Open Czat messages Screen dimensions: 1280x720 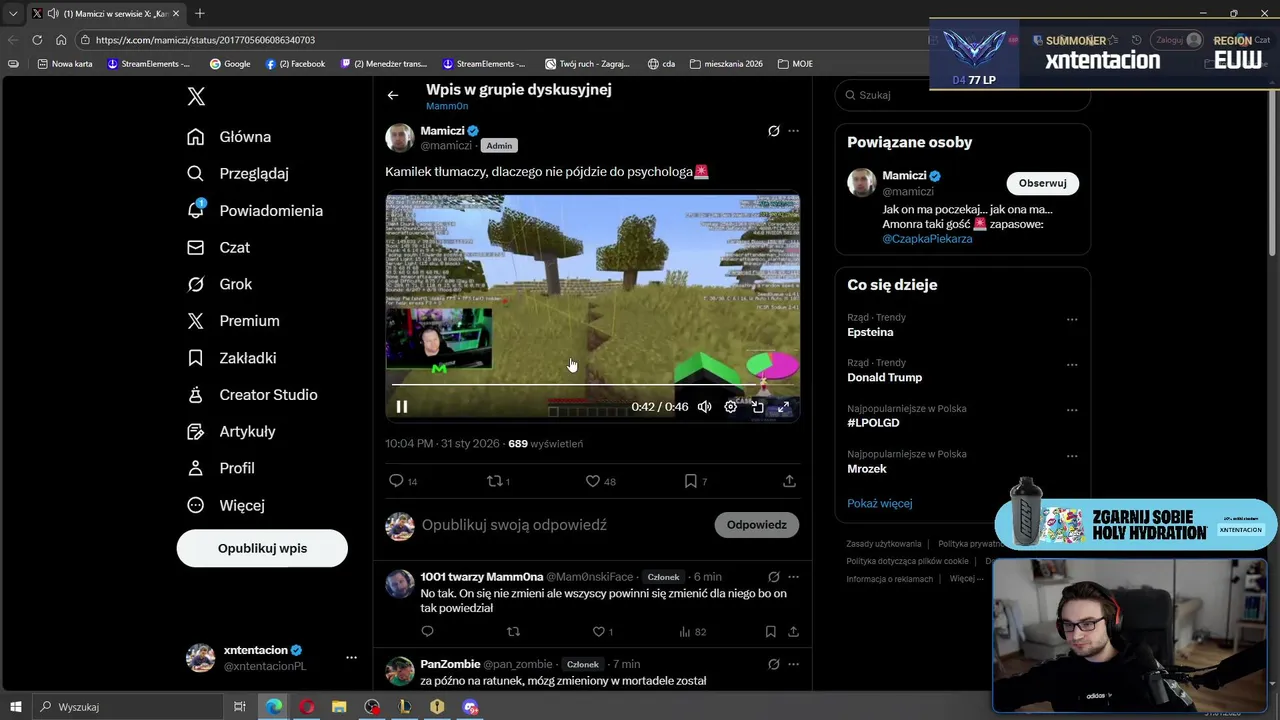(x=219, y=248)
